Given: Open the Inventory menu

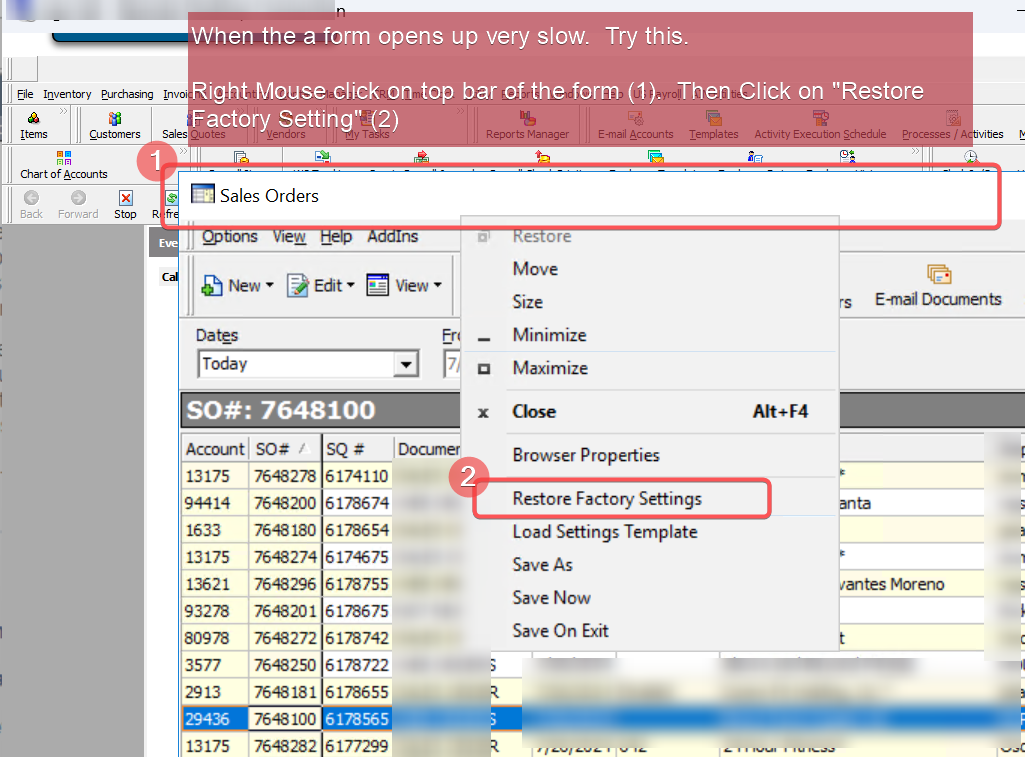Looking at the screenshot, I should click(x=67, y=94).
